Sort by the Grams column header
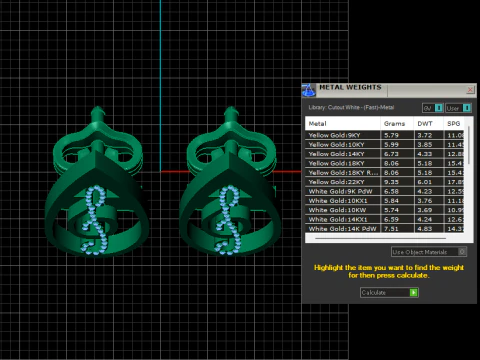The image size is (480, 360). pyautogui.click(x=397, y=124)
